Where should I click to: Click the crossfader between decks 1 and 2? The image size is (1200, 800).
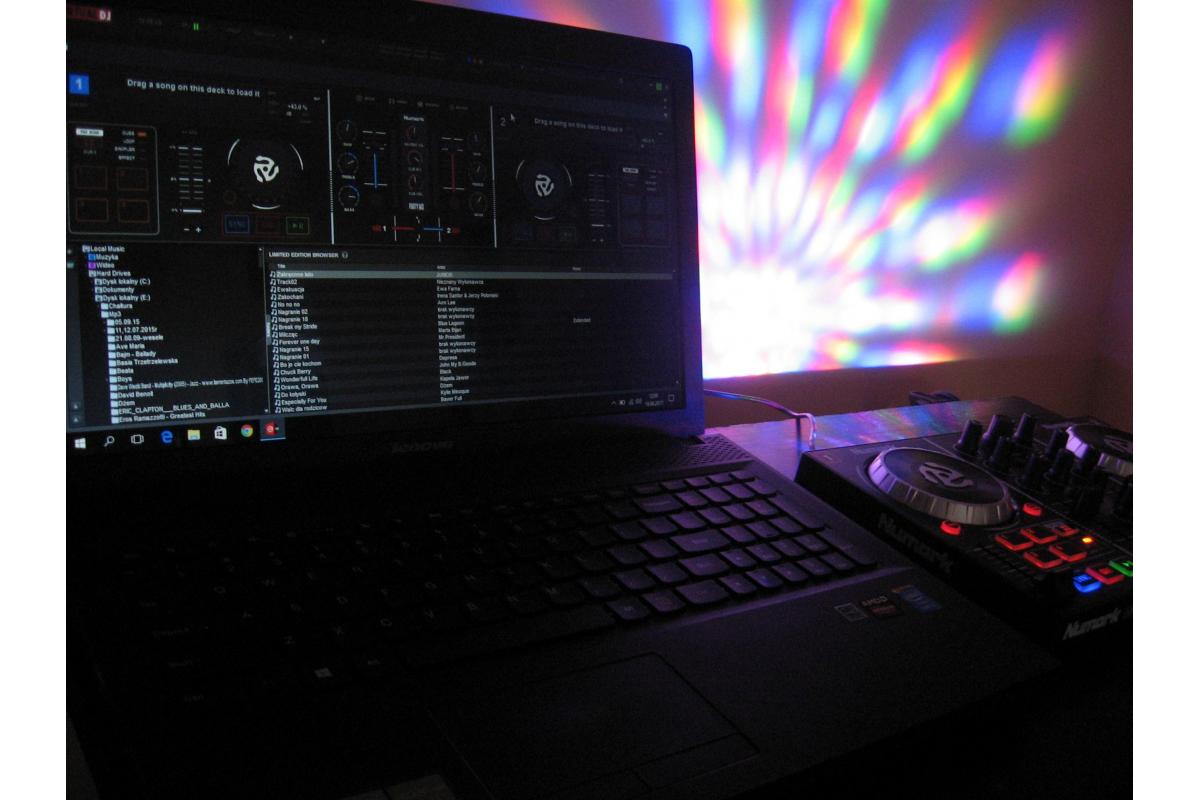click(417, 229)
